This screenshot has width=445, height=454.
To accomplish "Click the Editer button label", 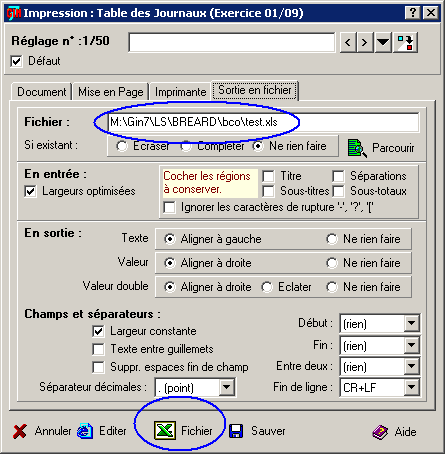I will [113, 431].
